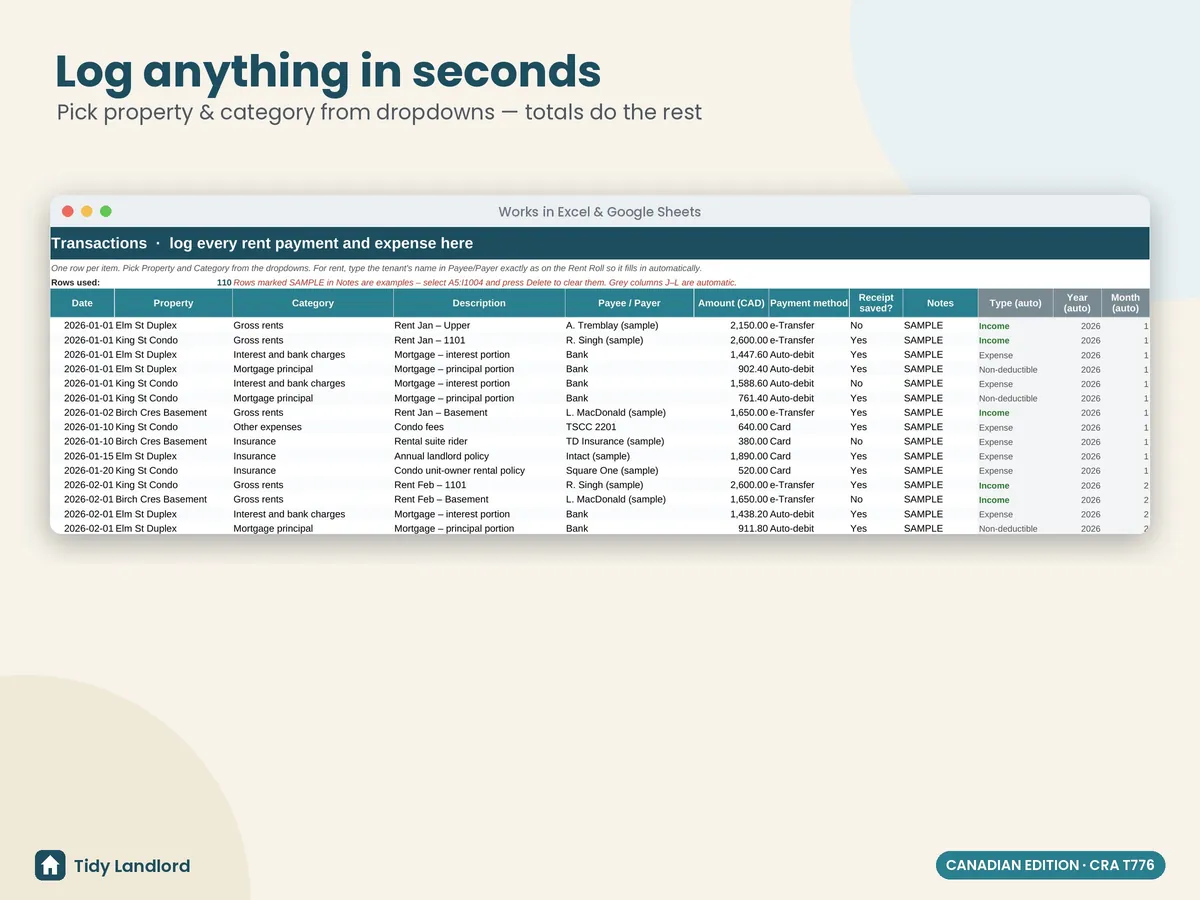Select the 'Annual landlord policy' description cell
The height and width of the screenshot is (900, 1200).
pyautogui.click(x=479, y=456)
